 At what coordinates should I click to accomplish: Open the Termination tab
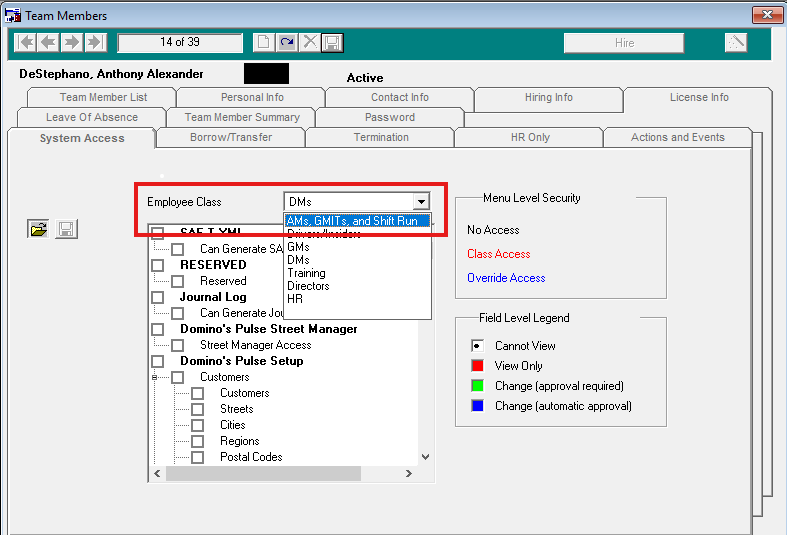[381, 138]
